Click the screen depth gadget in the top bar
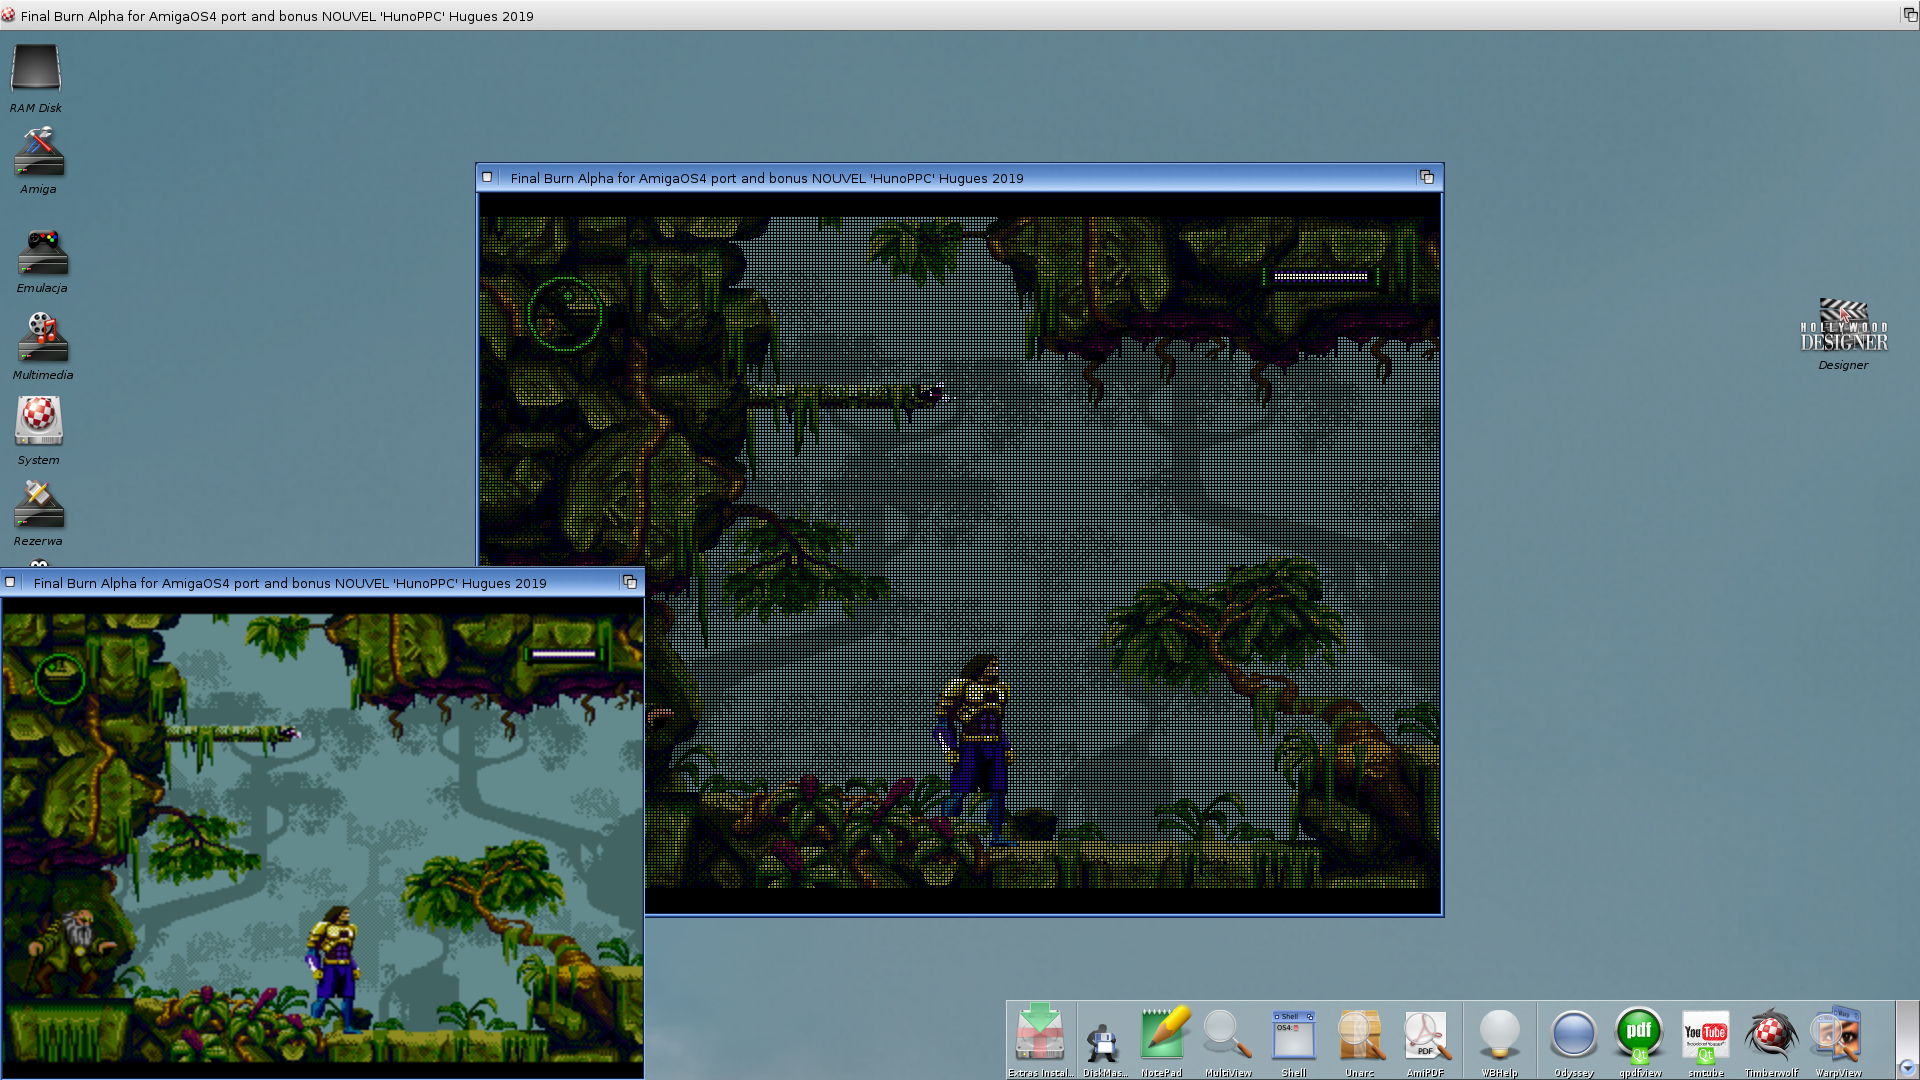This screenshot has width=1920, height=1080. tap(1909, 15)
